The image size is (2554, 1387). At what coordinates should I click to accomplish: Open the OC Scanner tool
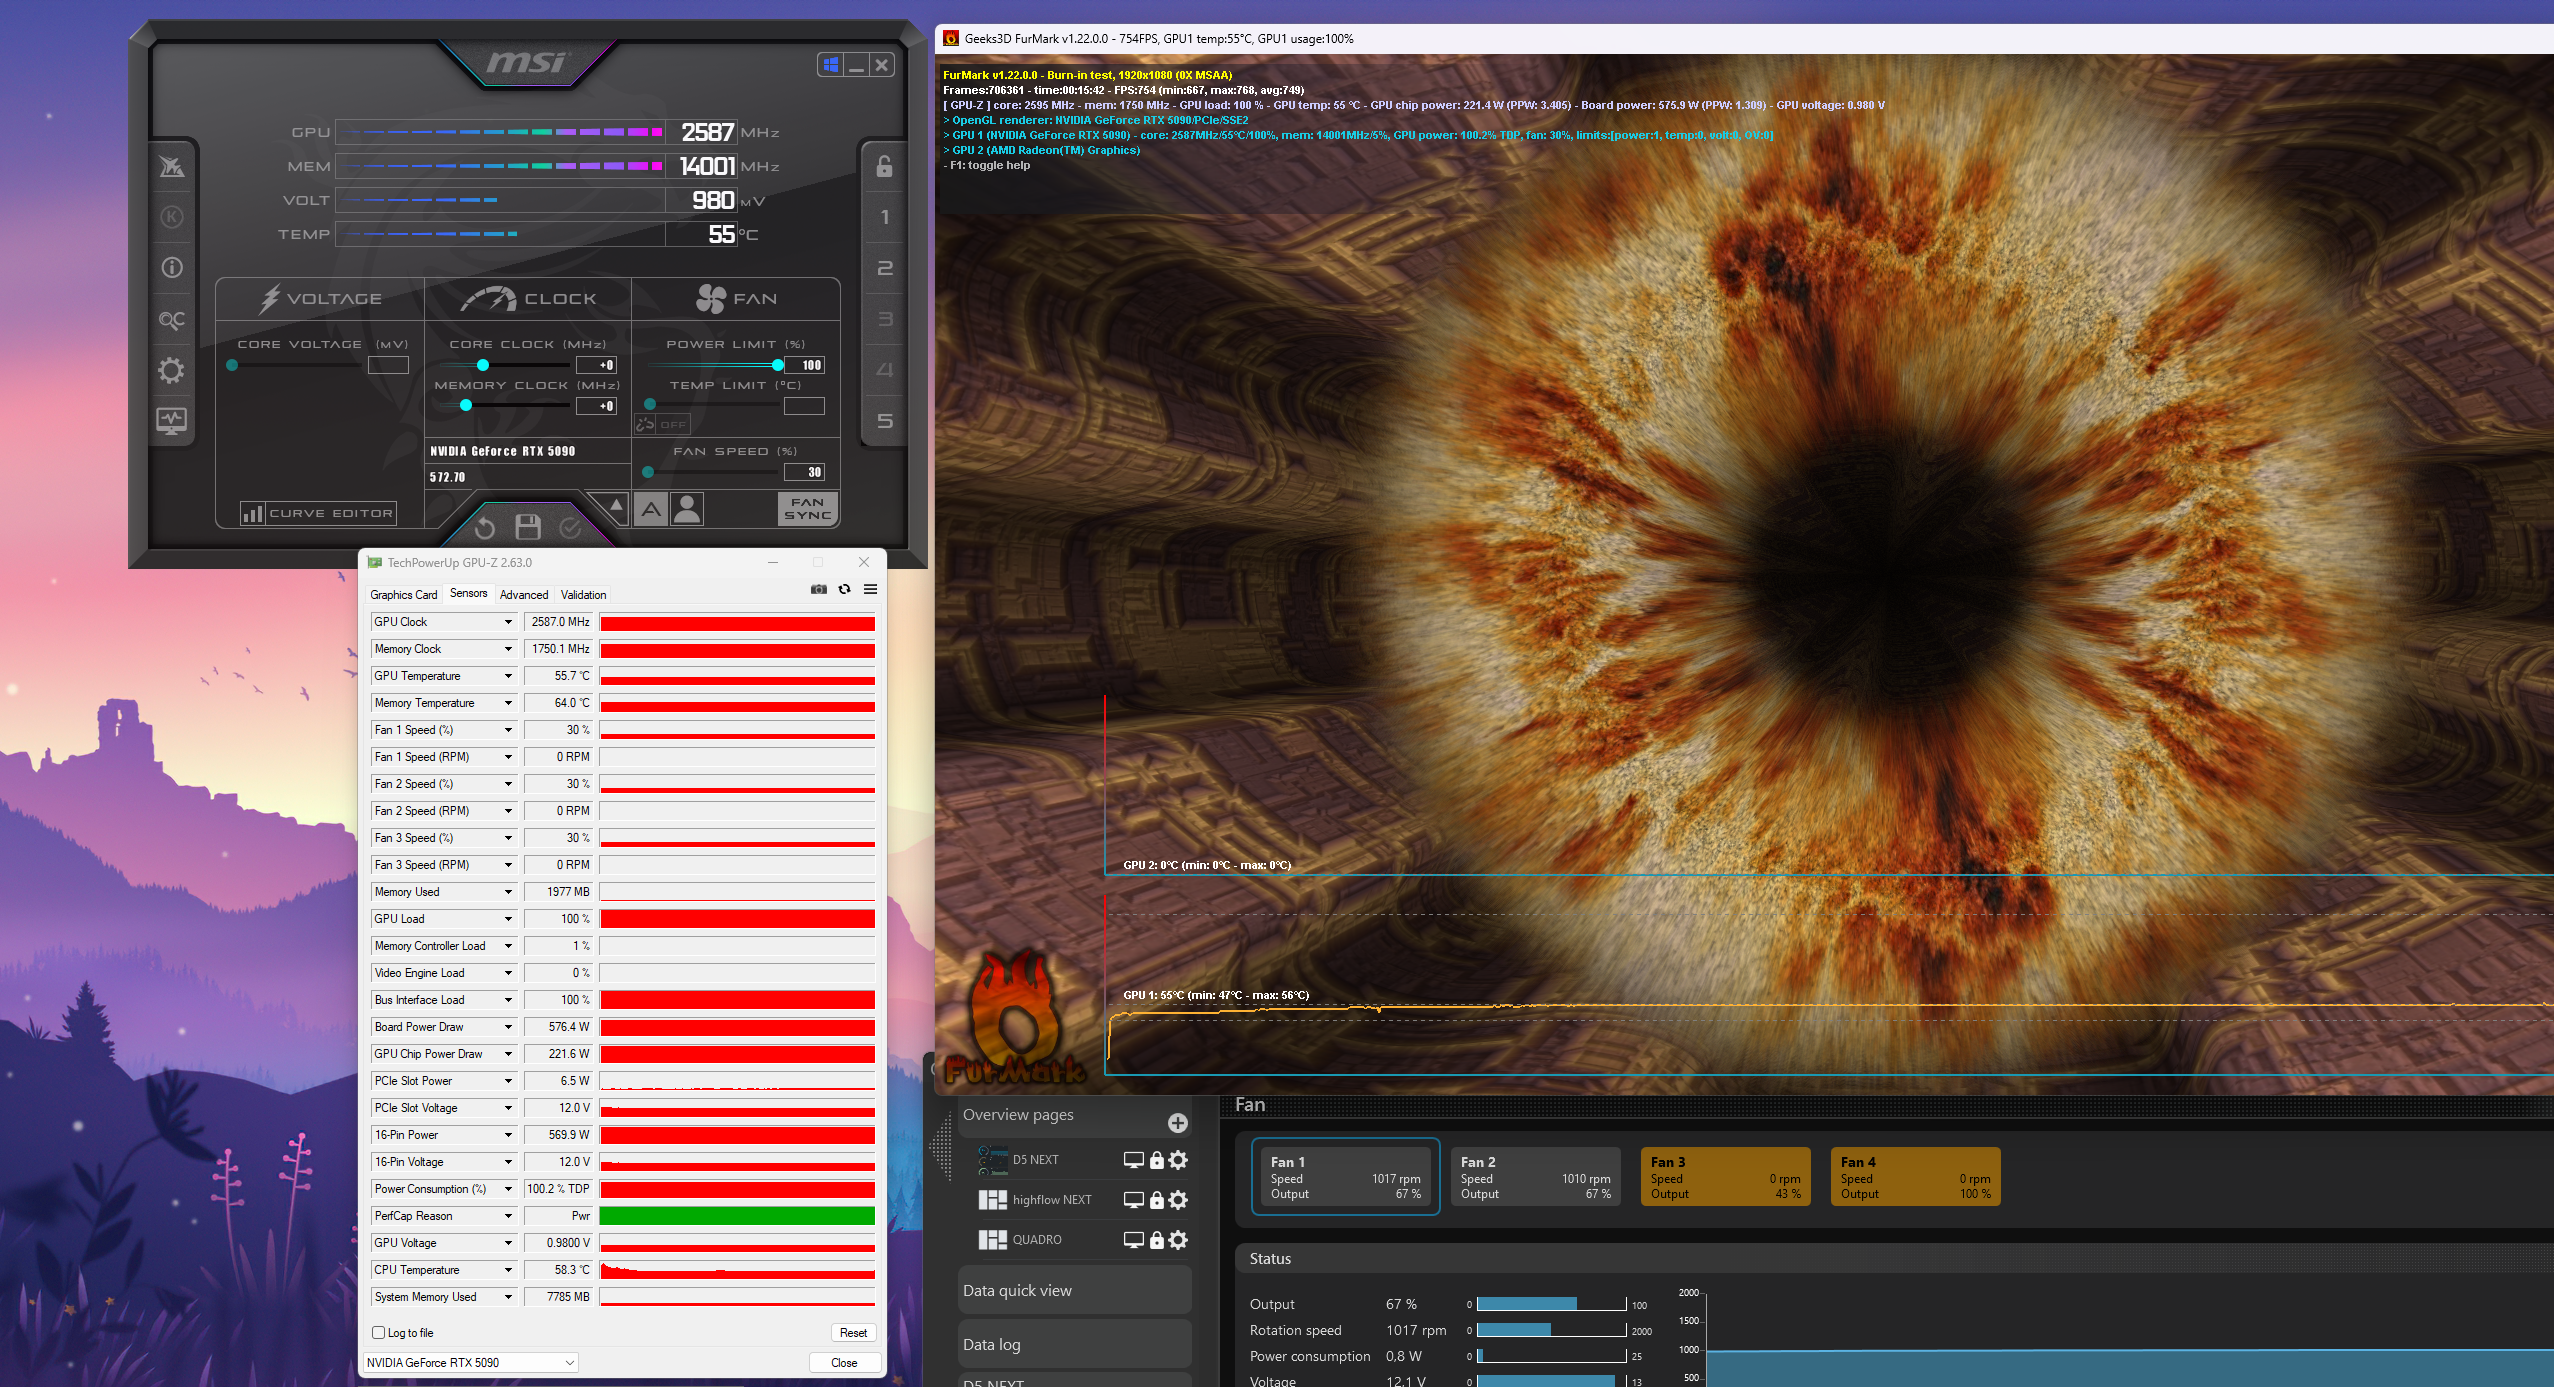[x=171, y=320]
